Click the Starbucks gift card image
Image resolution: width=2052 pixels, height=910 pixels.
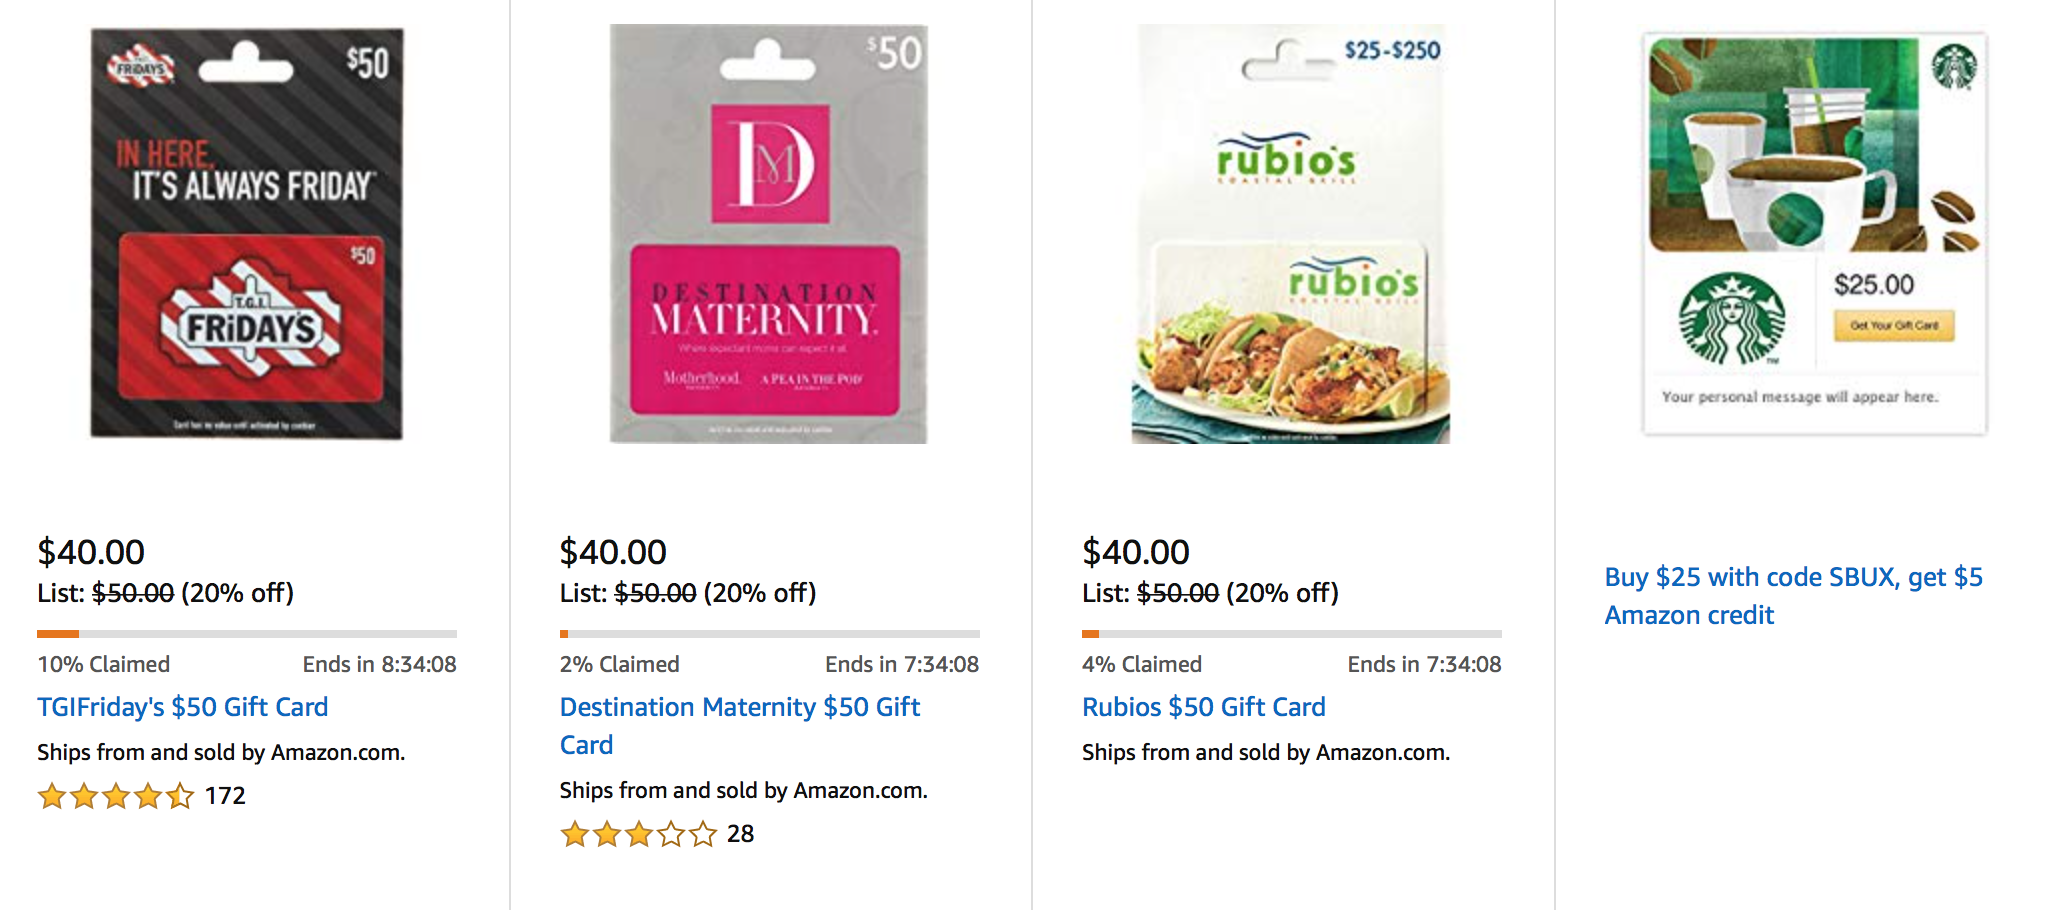(1814, 233)
